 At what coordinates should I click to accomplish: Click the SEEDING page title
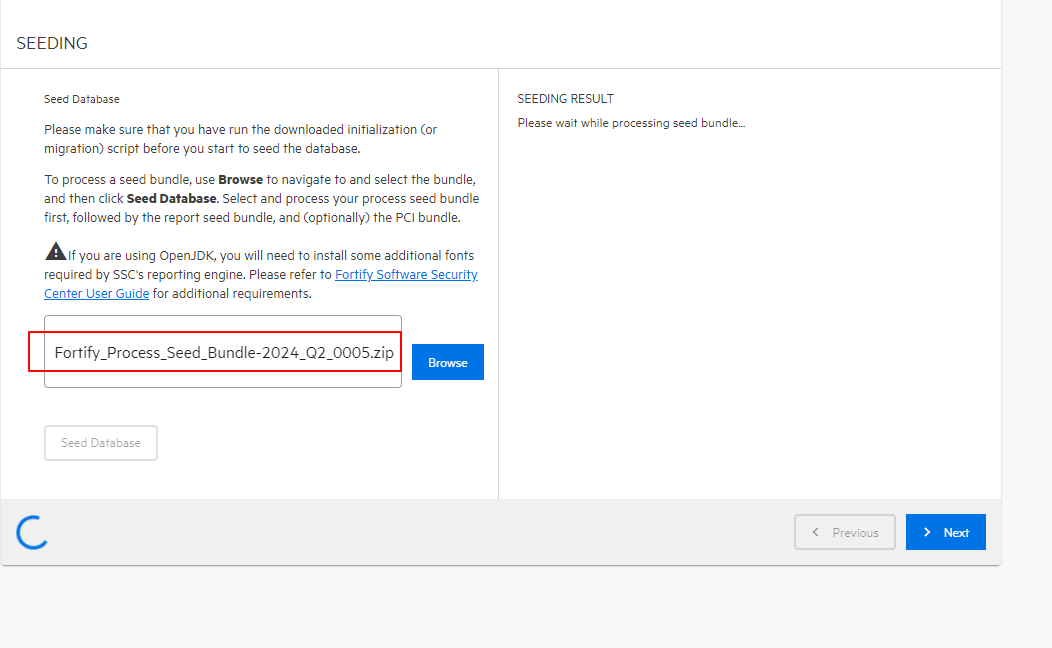click(x=52, y=43)
